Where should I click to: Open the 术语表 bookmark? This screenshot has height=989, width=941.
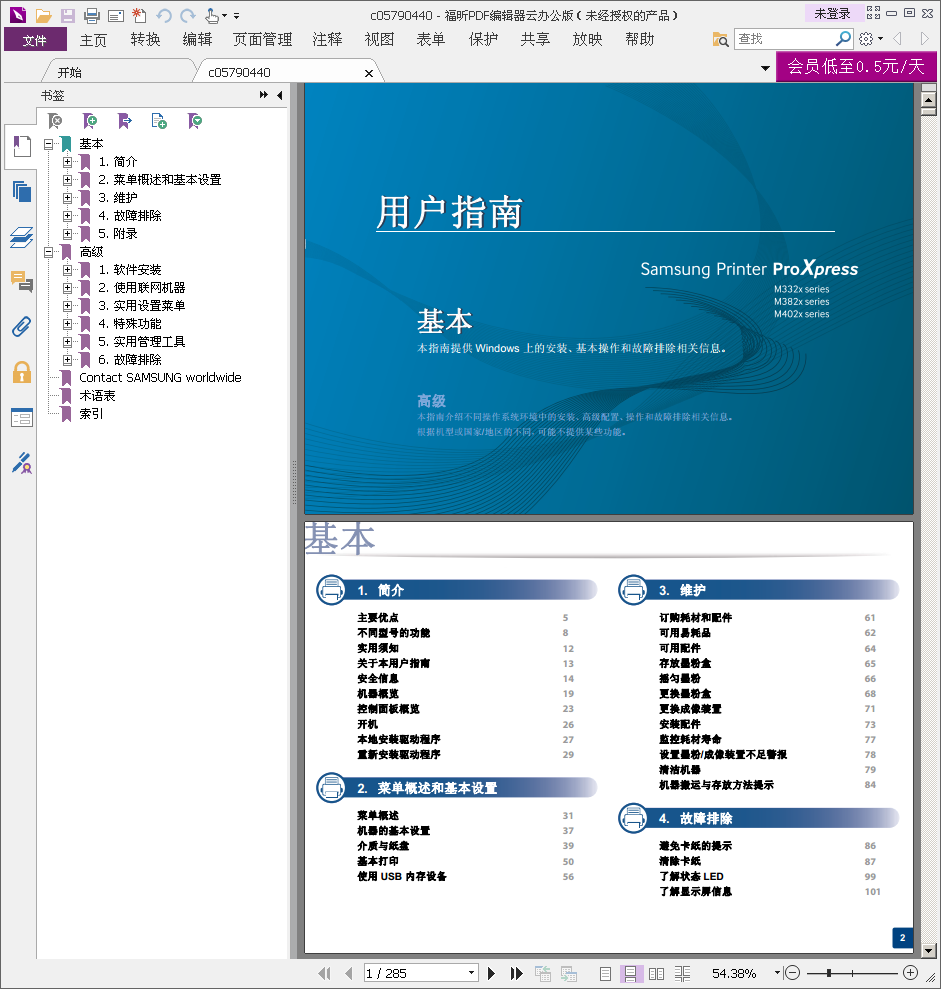(97, 396)
